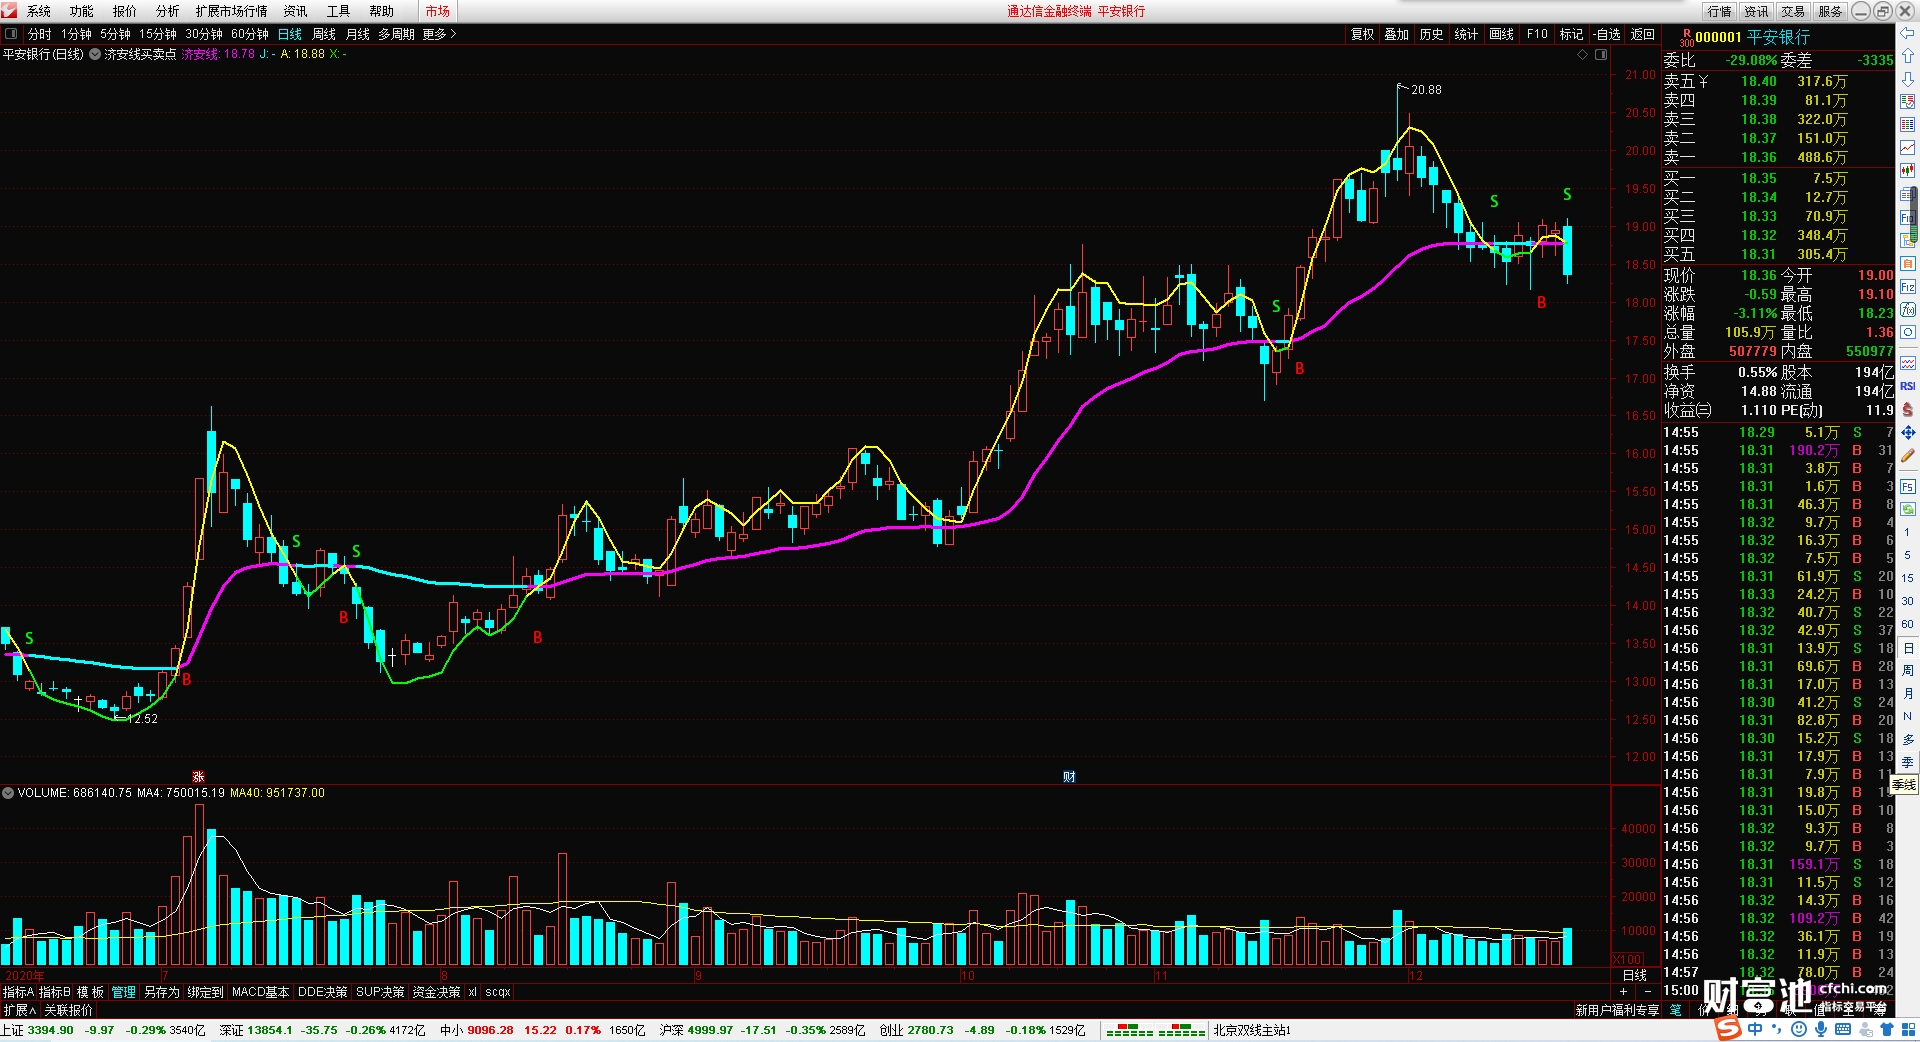This screenshot has width=1920, height=1042.
Task: Click the right sidebar vertical scrollbar handle
Action: pyautogui.click(x=1915, y=215)
